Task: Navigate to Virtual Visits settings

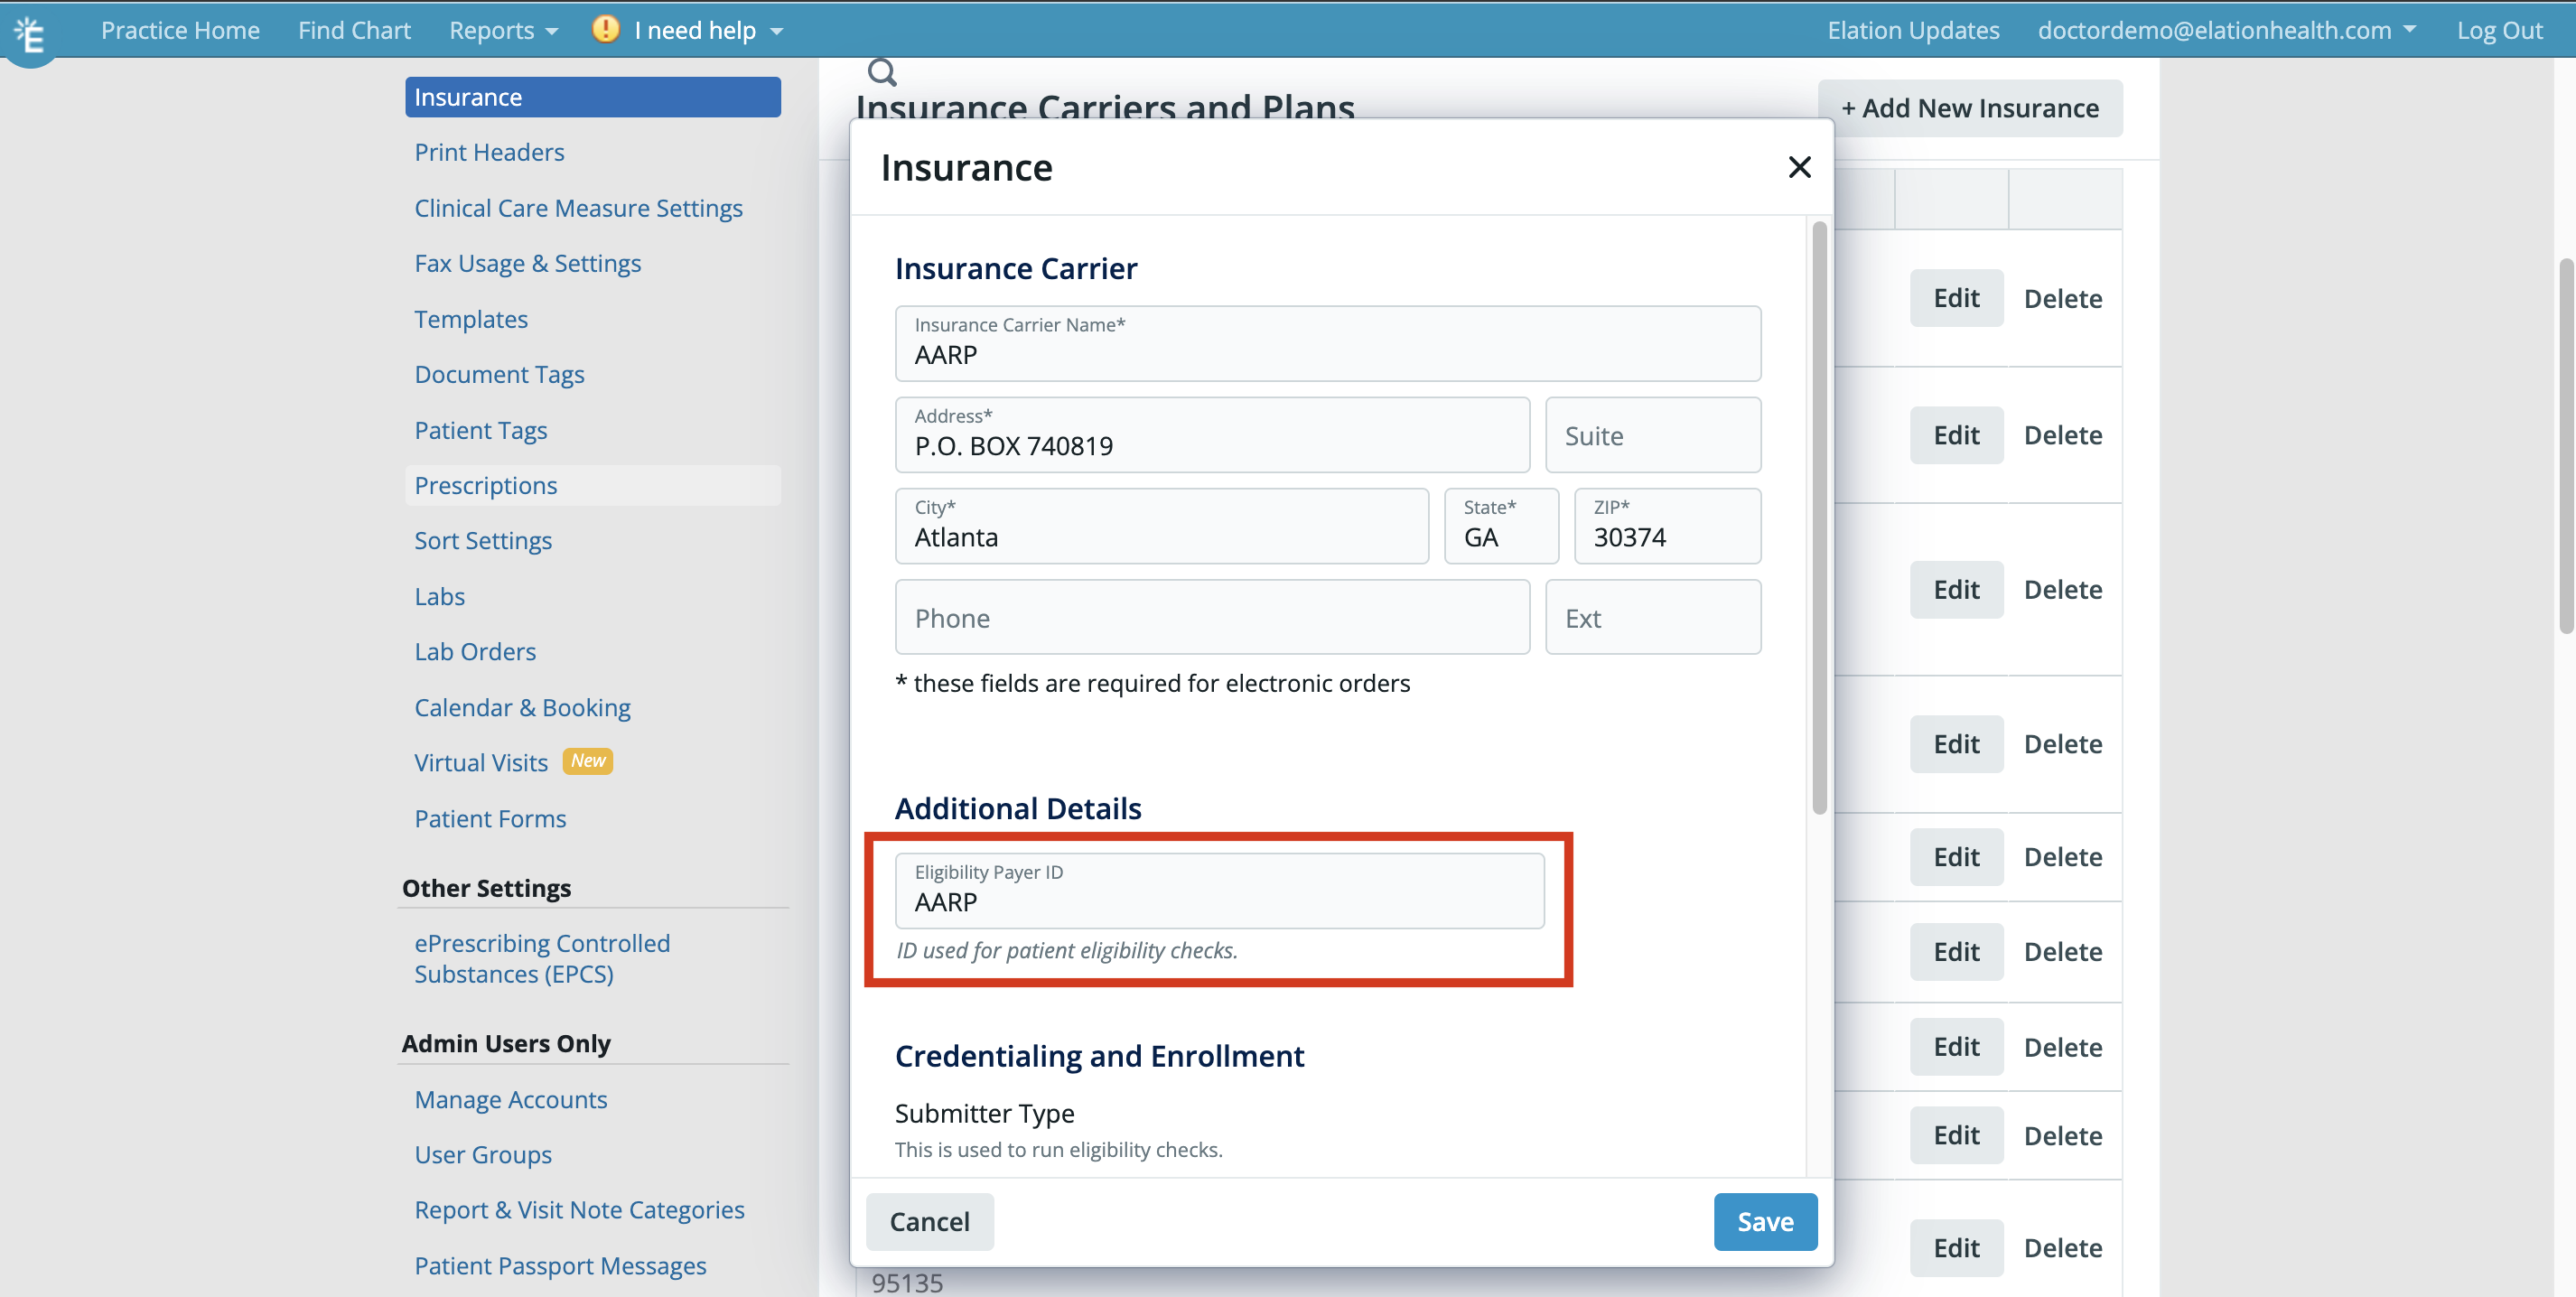Action: pyautogui.click(x=480, y=761)
